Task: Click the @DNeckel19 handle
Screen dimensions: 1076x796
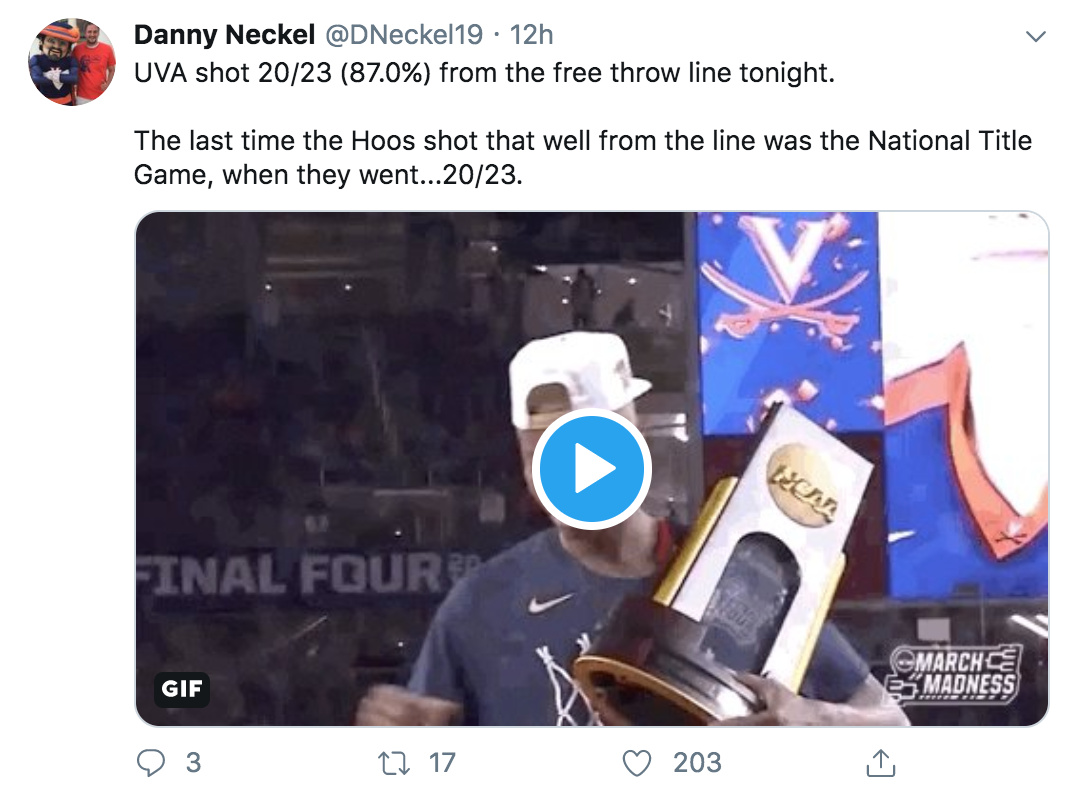Action: pyautogui.click(x=403, y=35)
